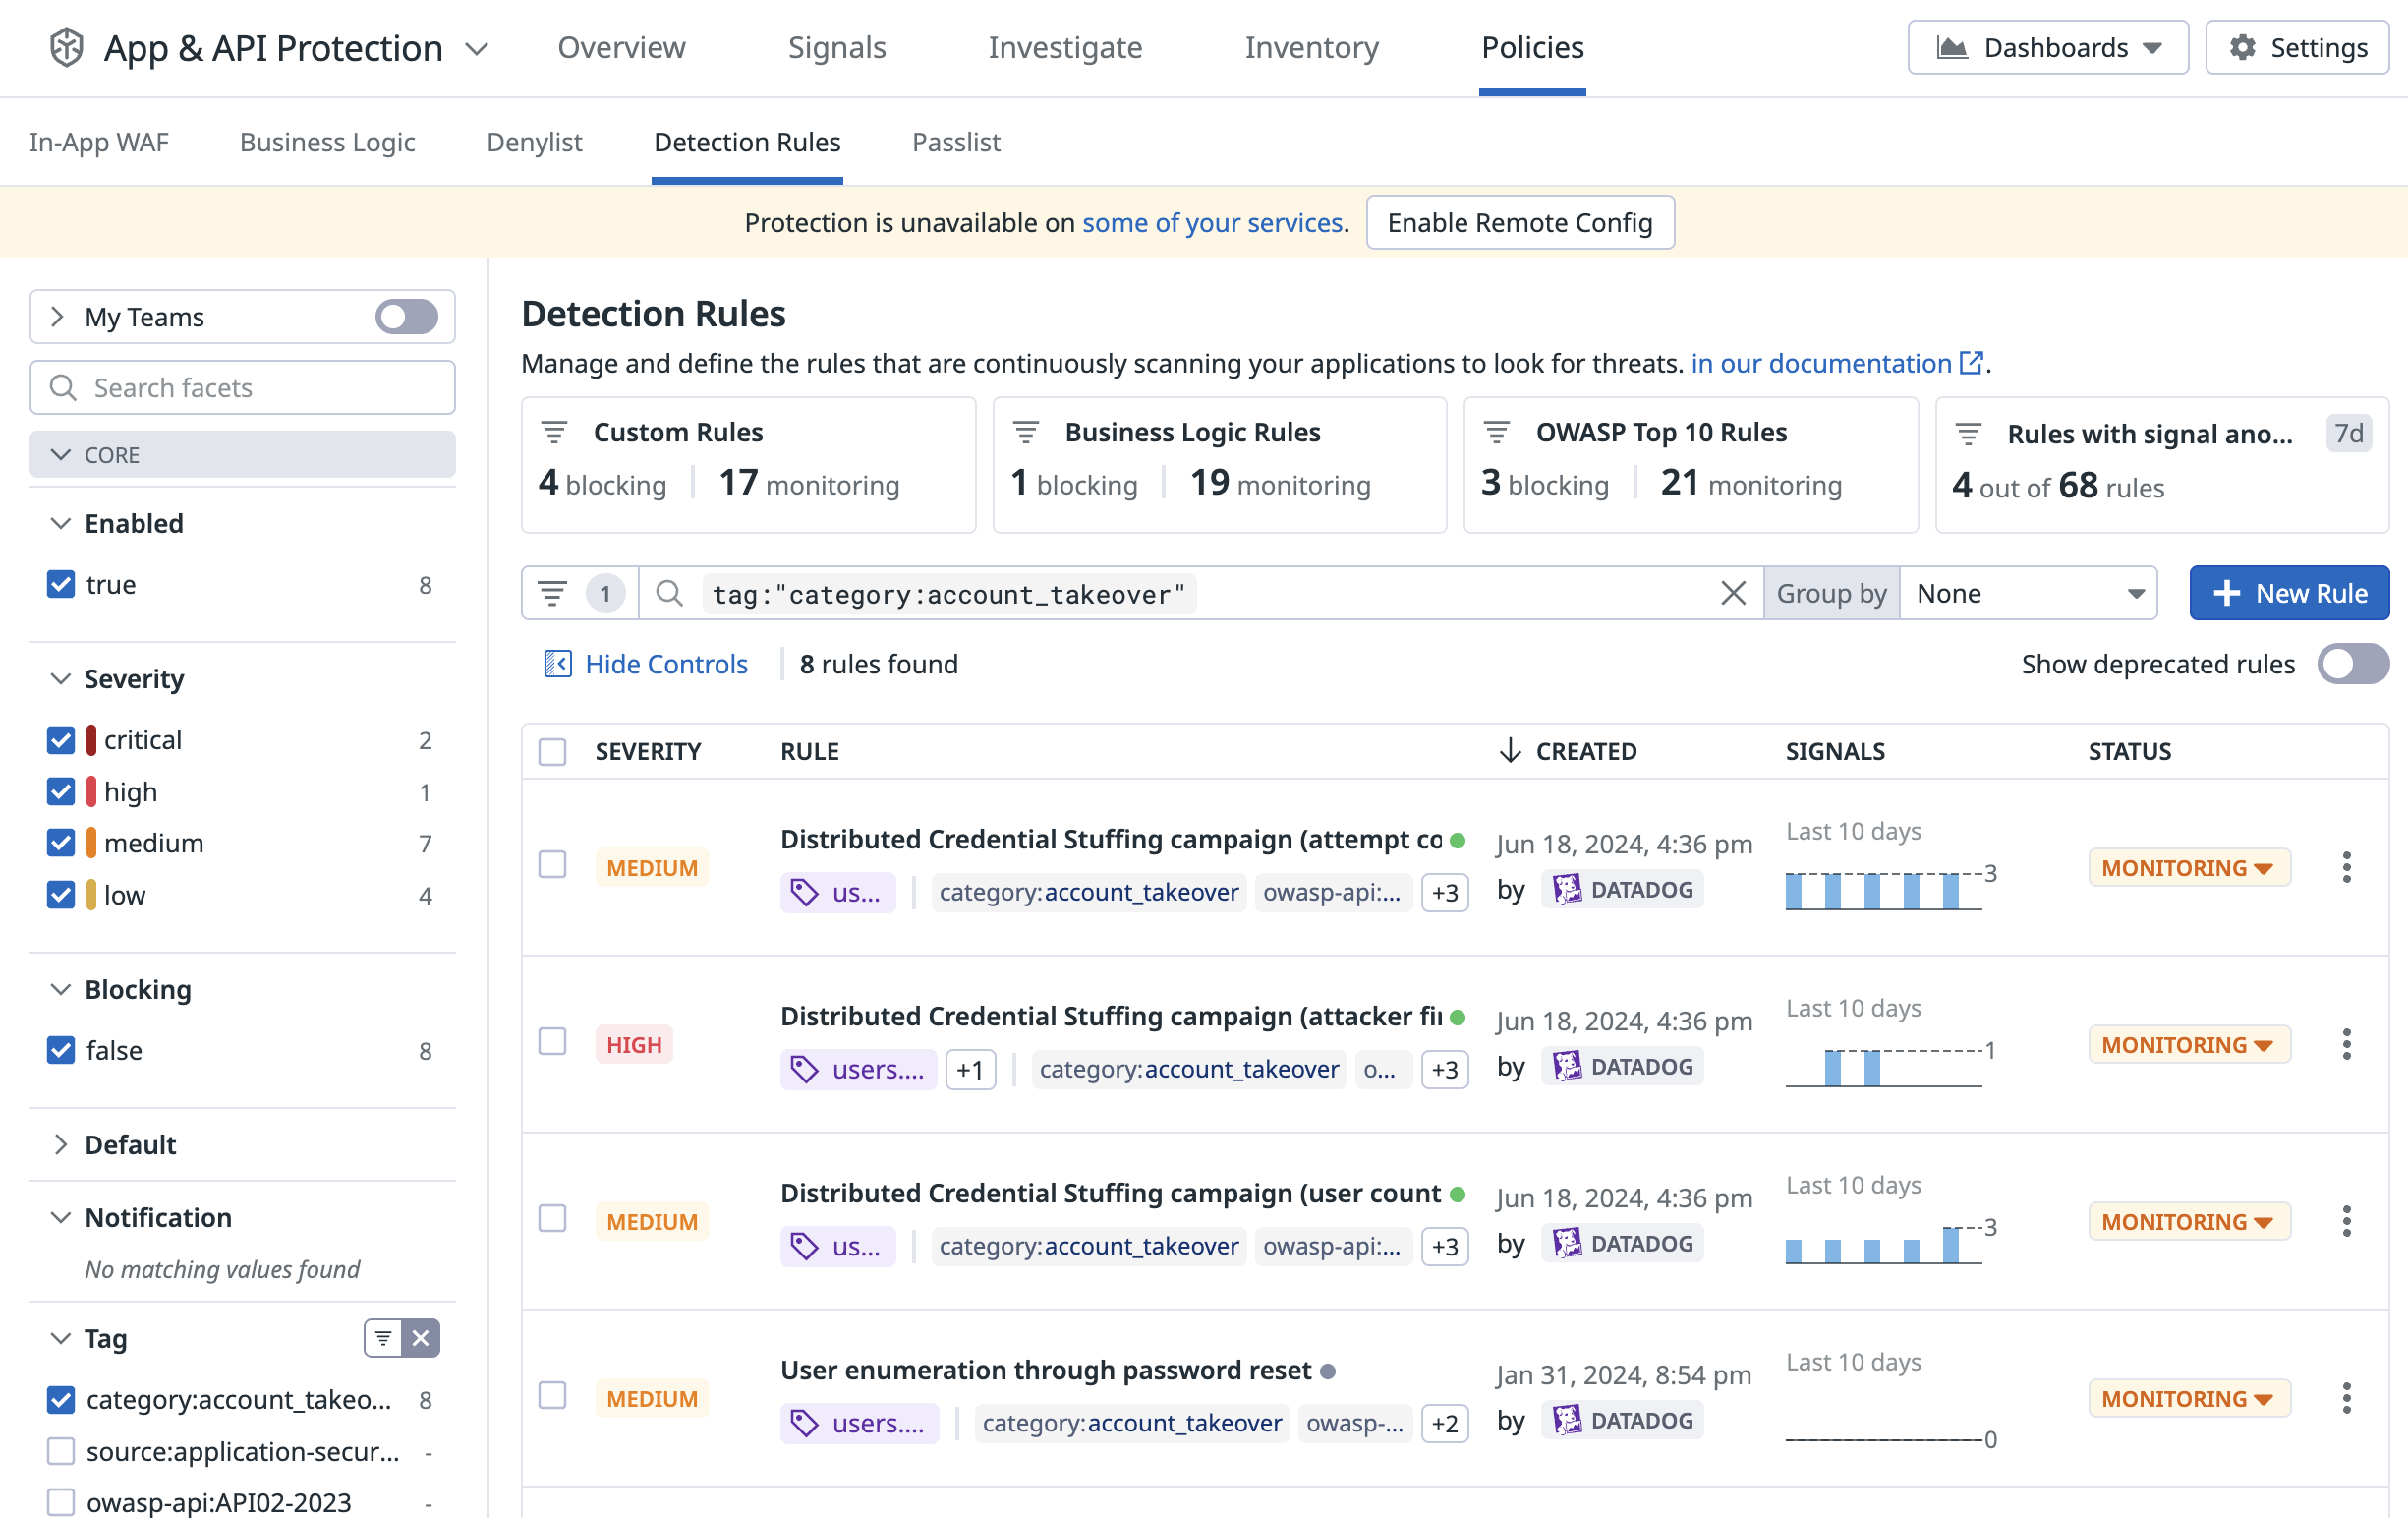Check the owasp-api:API02-2023 tag checkbox
Screen dimensions: 2408x1518
pos(61,1502)
